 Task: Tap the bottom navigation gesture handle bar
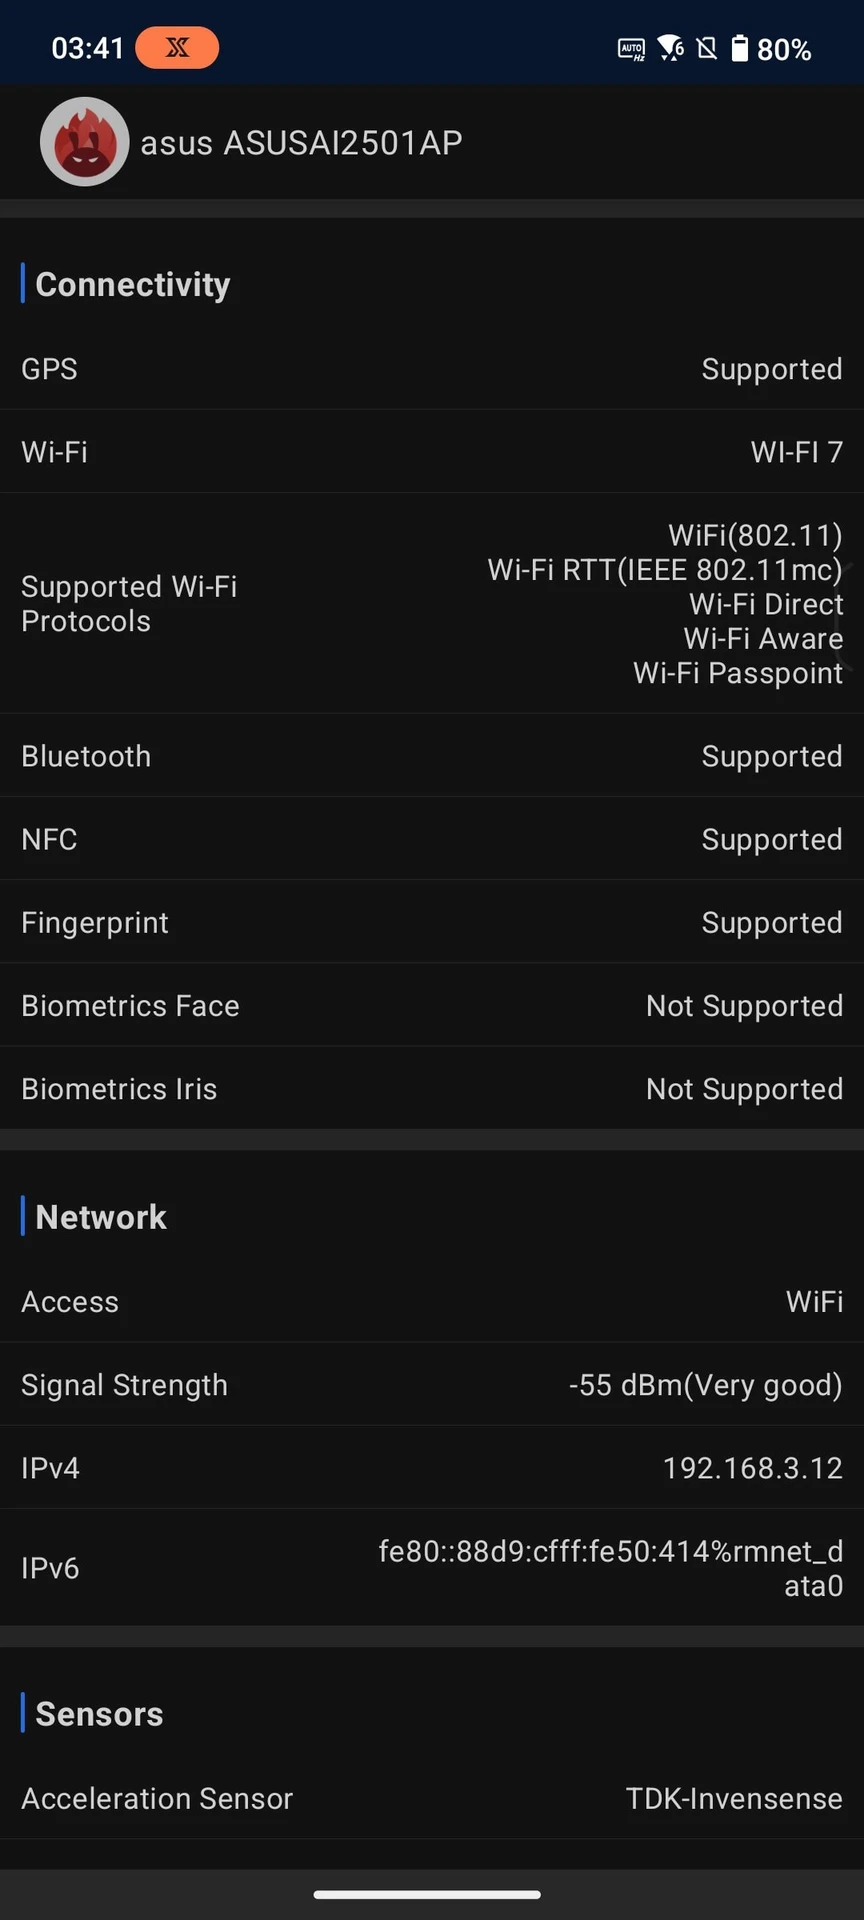tap(427, 1894)
